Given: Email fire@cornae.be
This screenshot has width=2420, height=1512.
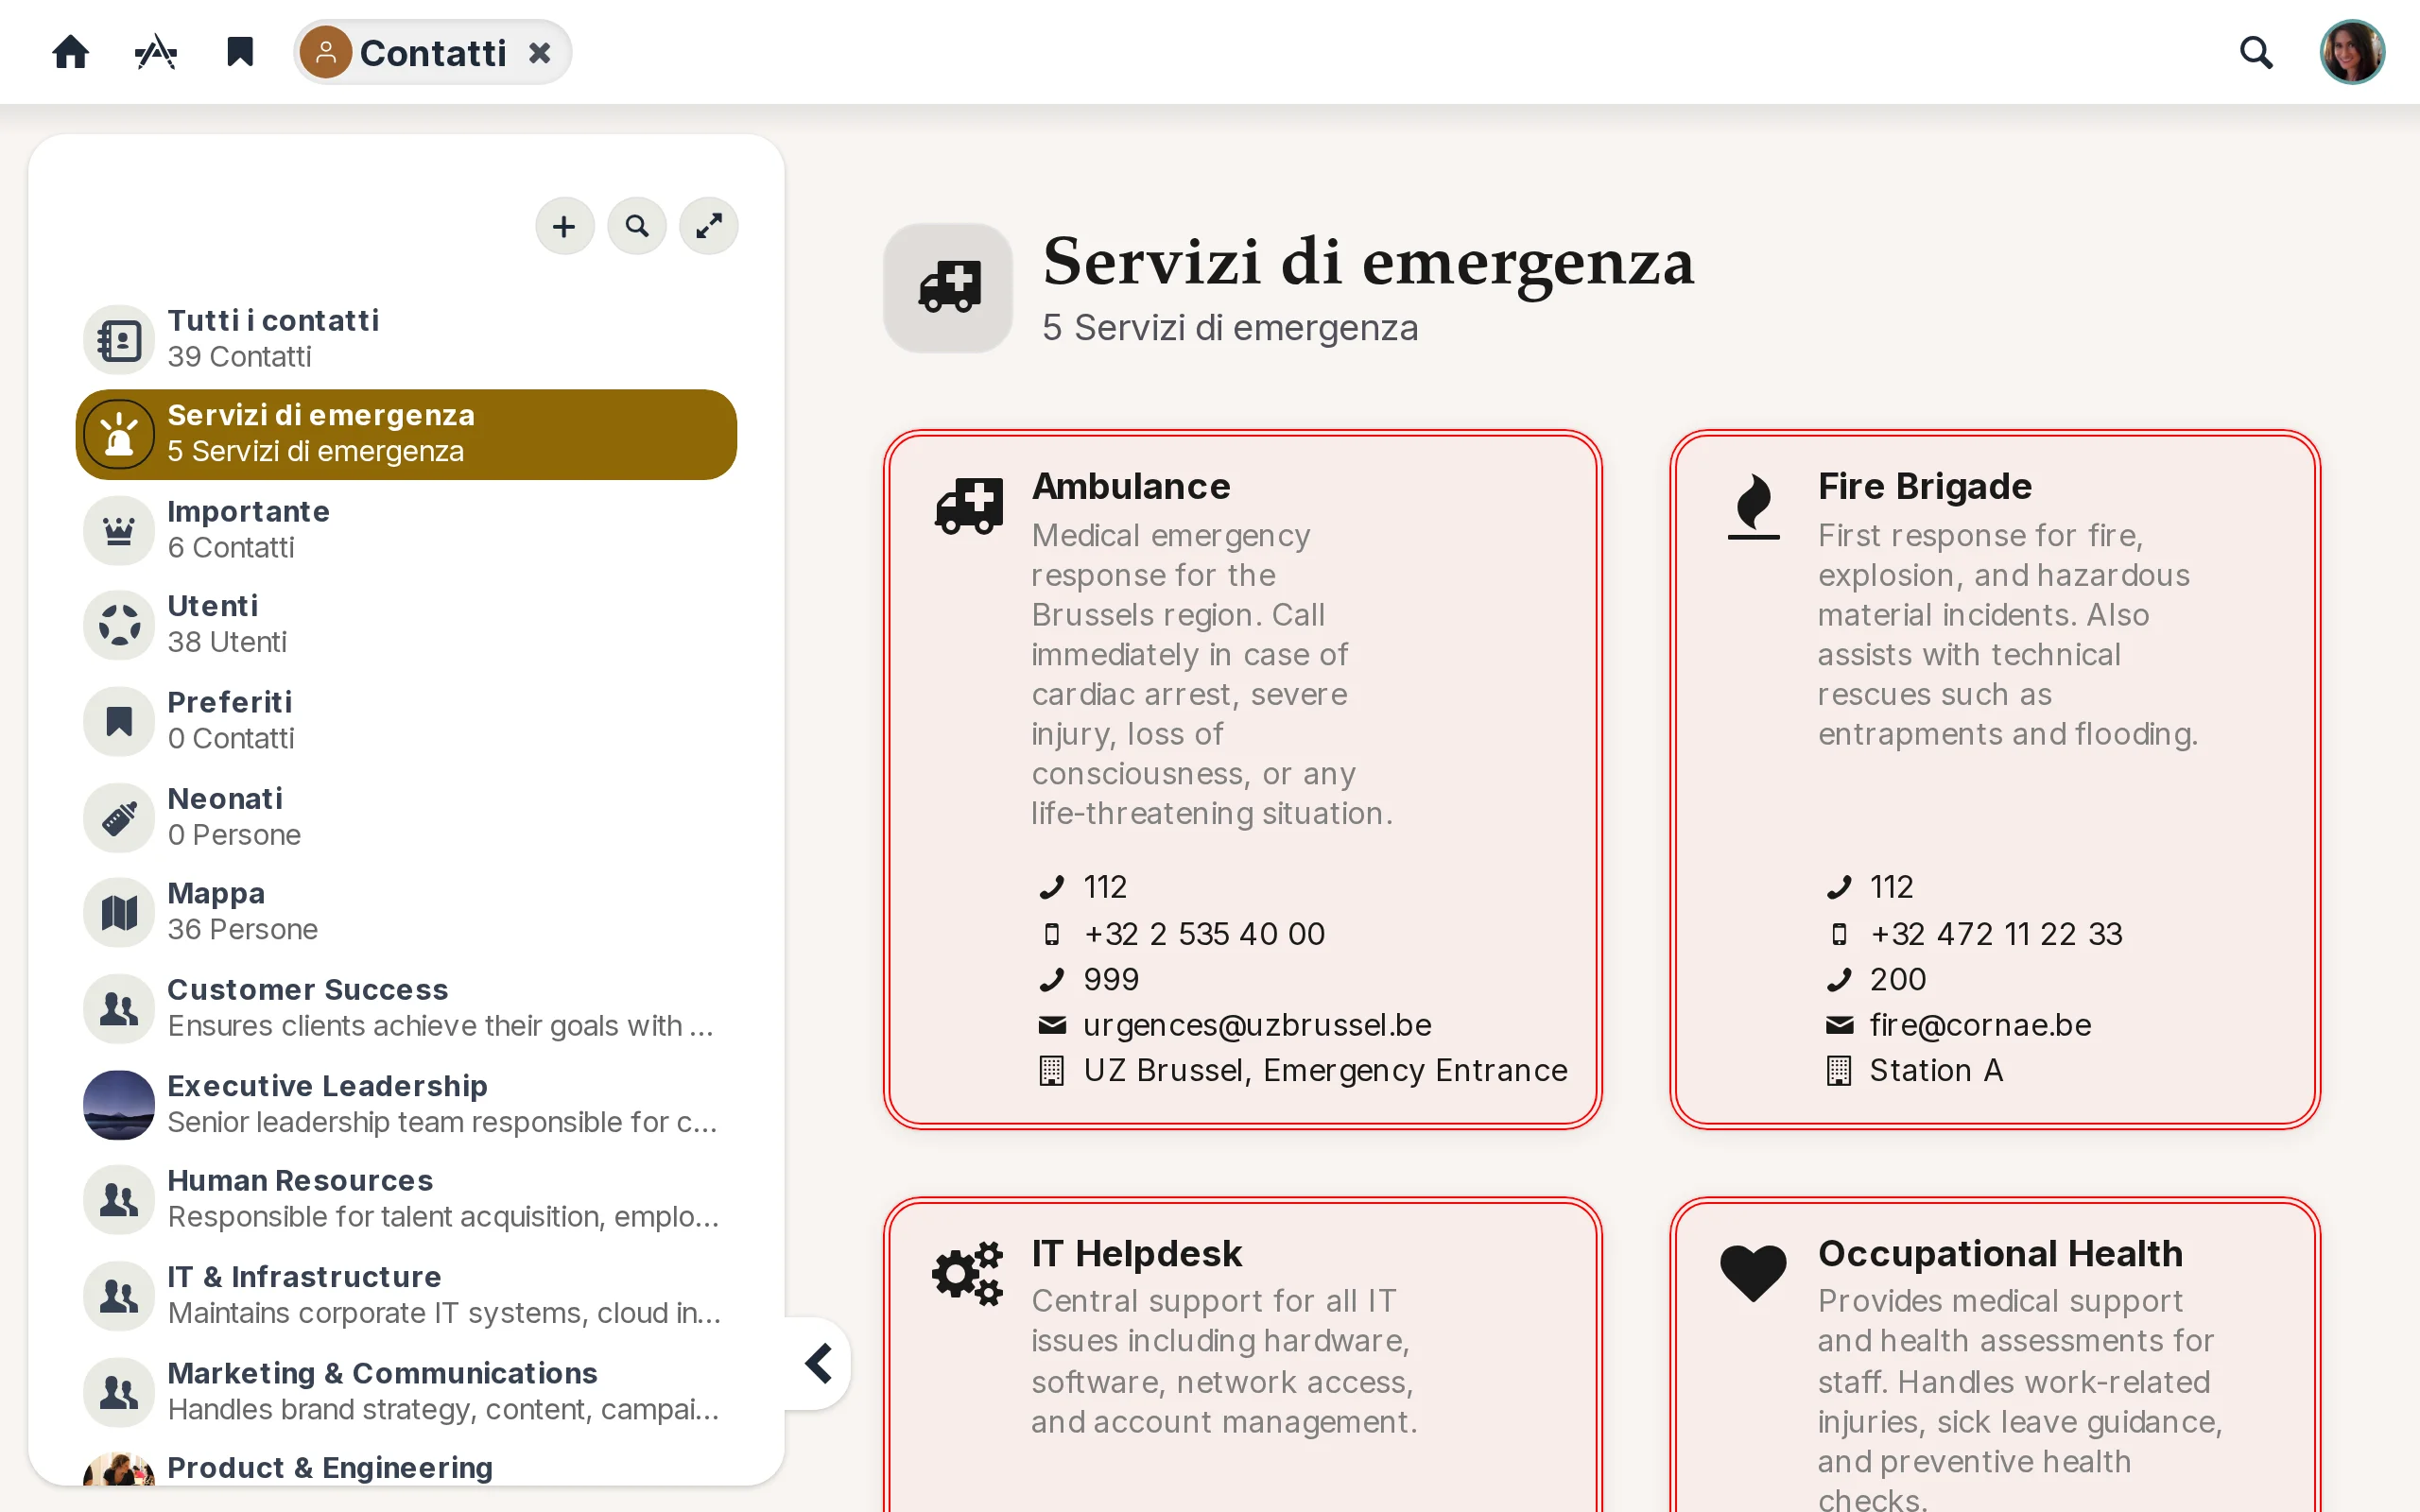Looking at the screenshot, I should (1980, 1025).
